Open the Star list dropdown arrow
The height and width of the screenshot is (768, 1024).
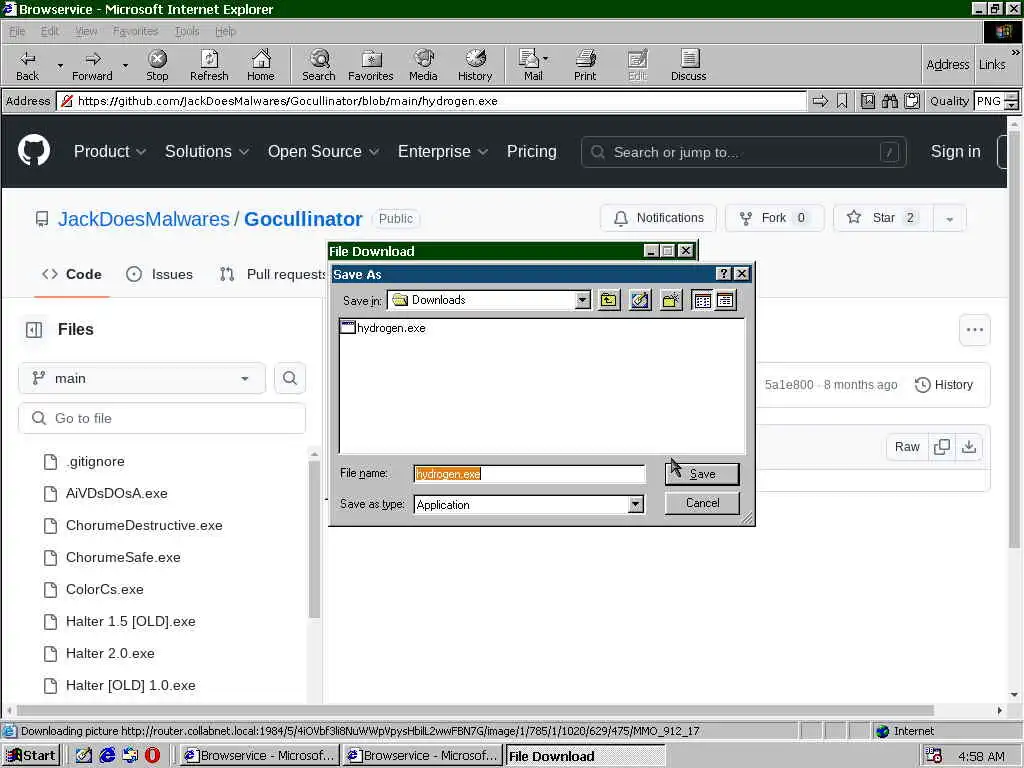coord(950,219)
